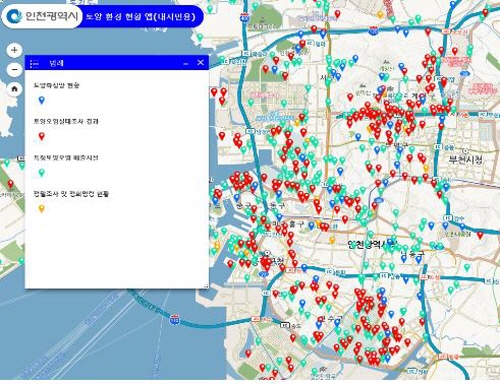Viewport: 500px width, 384px height.
Task: Zoom in with the plus button
Action: tap(14, 50)
